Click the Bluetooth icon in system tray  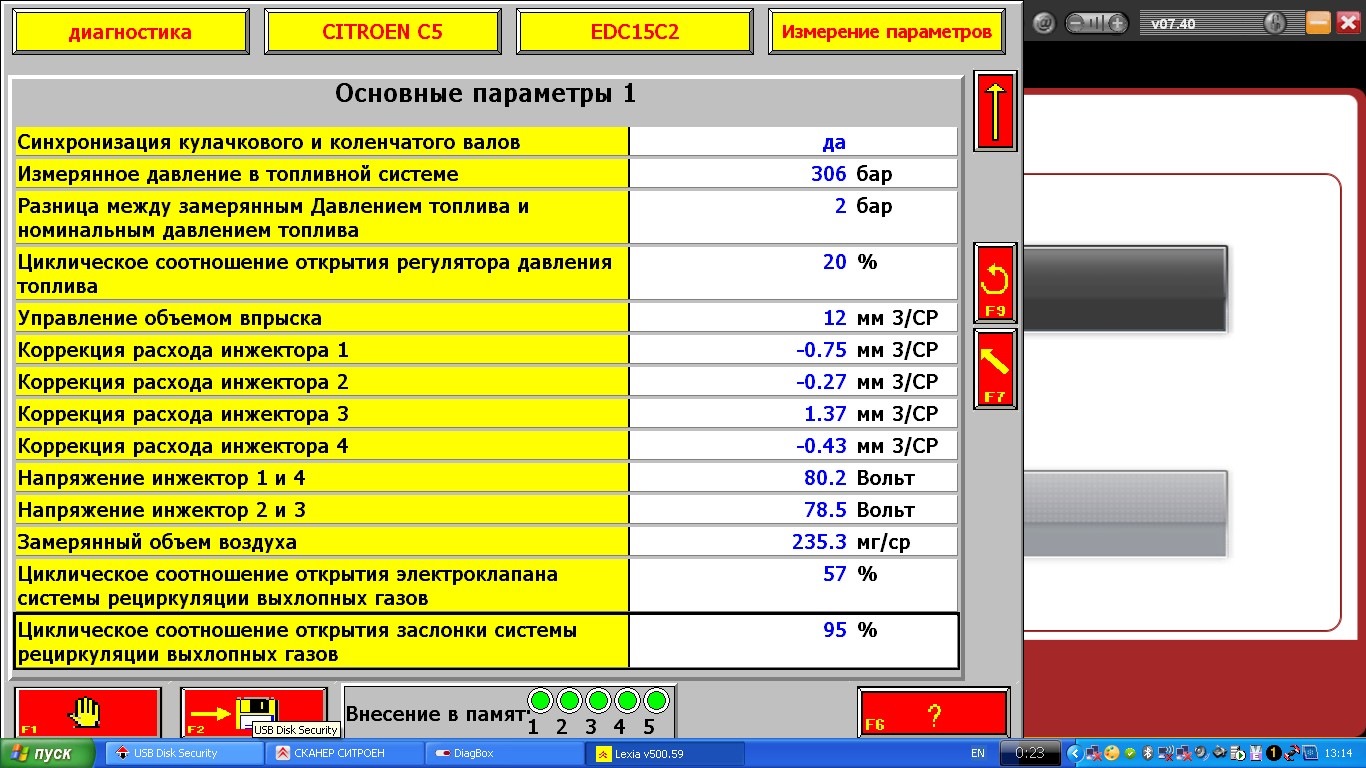pos(1147,753)
